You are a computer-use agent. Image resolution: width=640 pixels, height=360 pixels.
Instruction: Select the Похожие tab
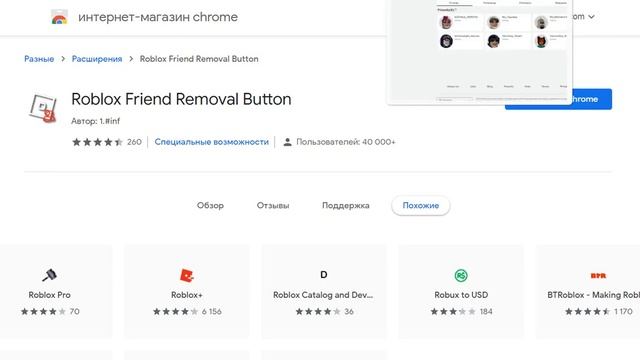(420, 205)
